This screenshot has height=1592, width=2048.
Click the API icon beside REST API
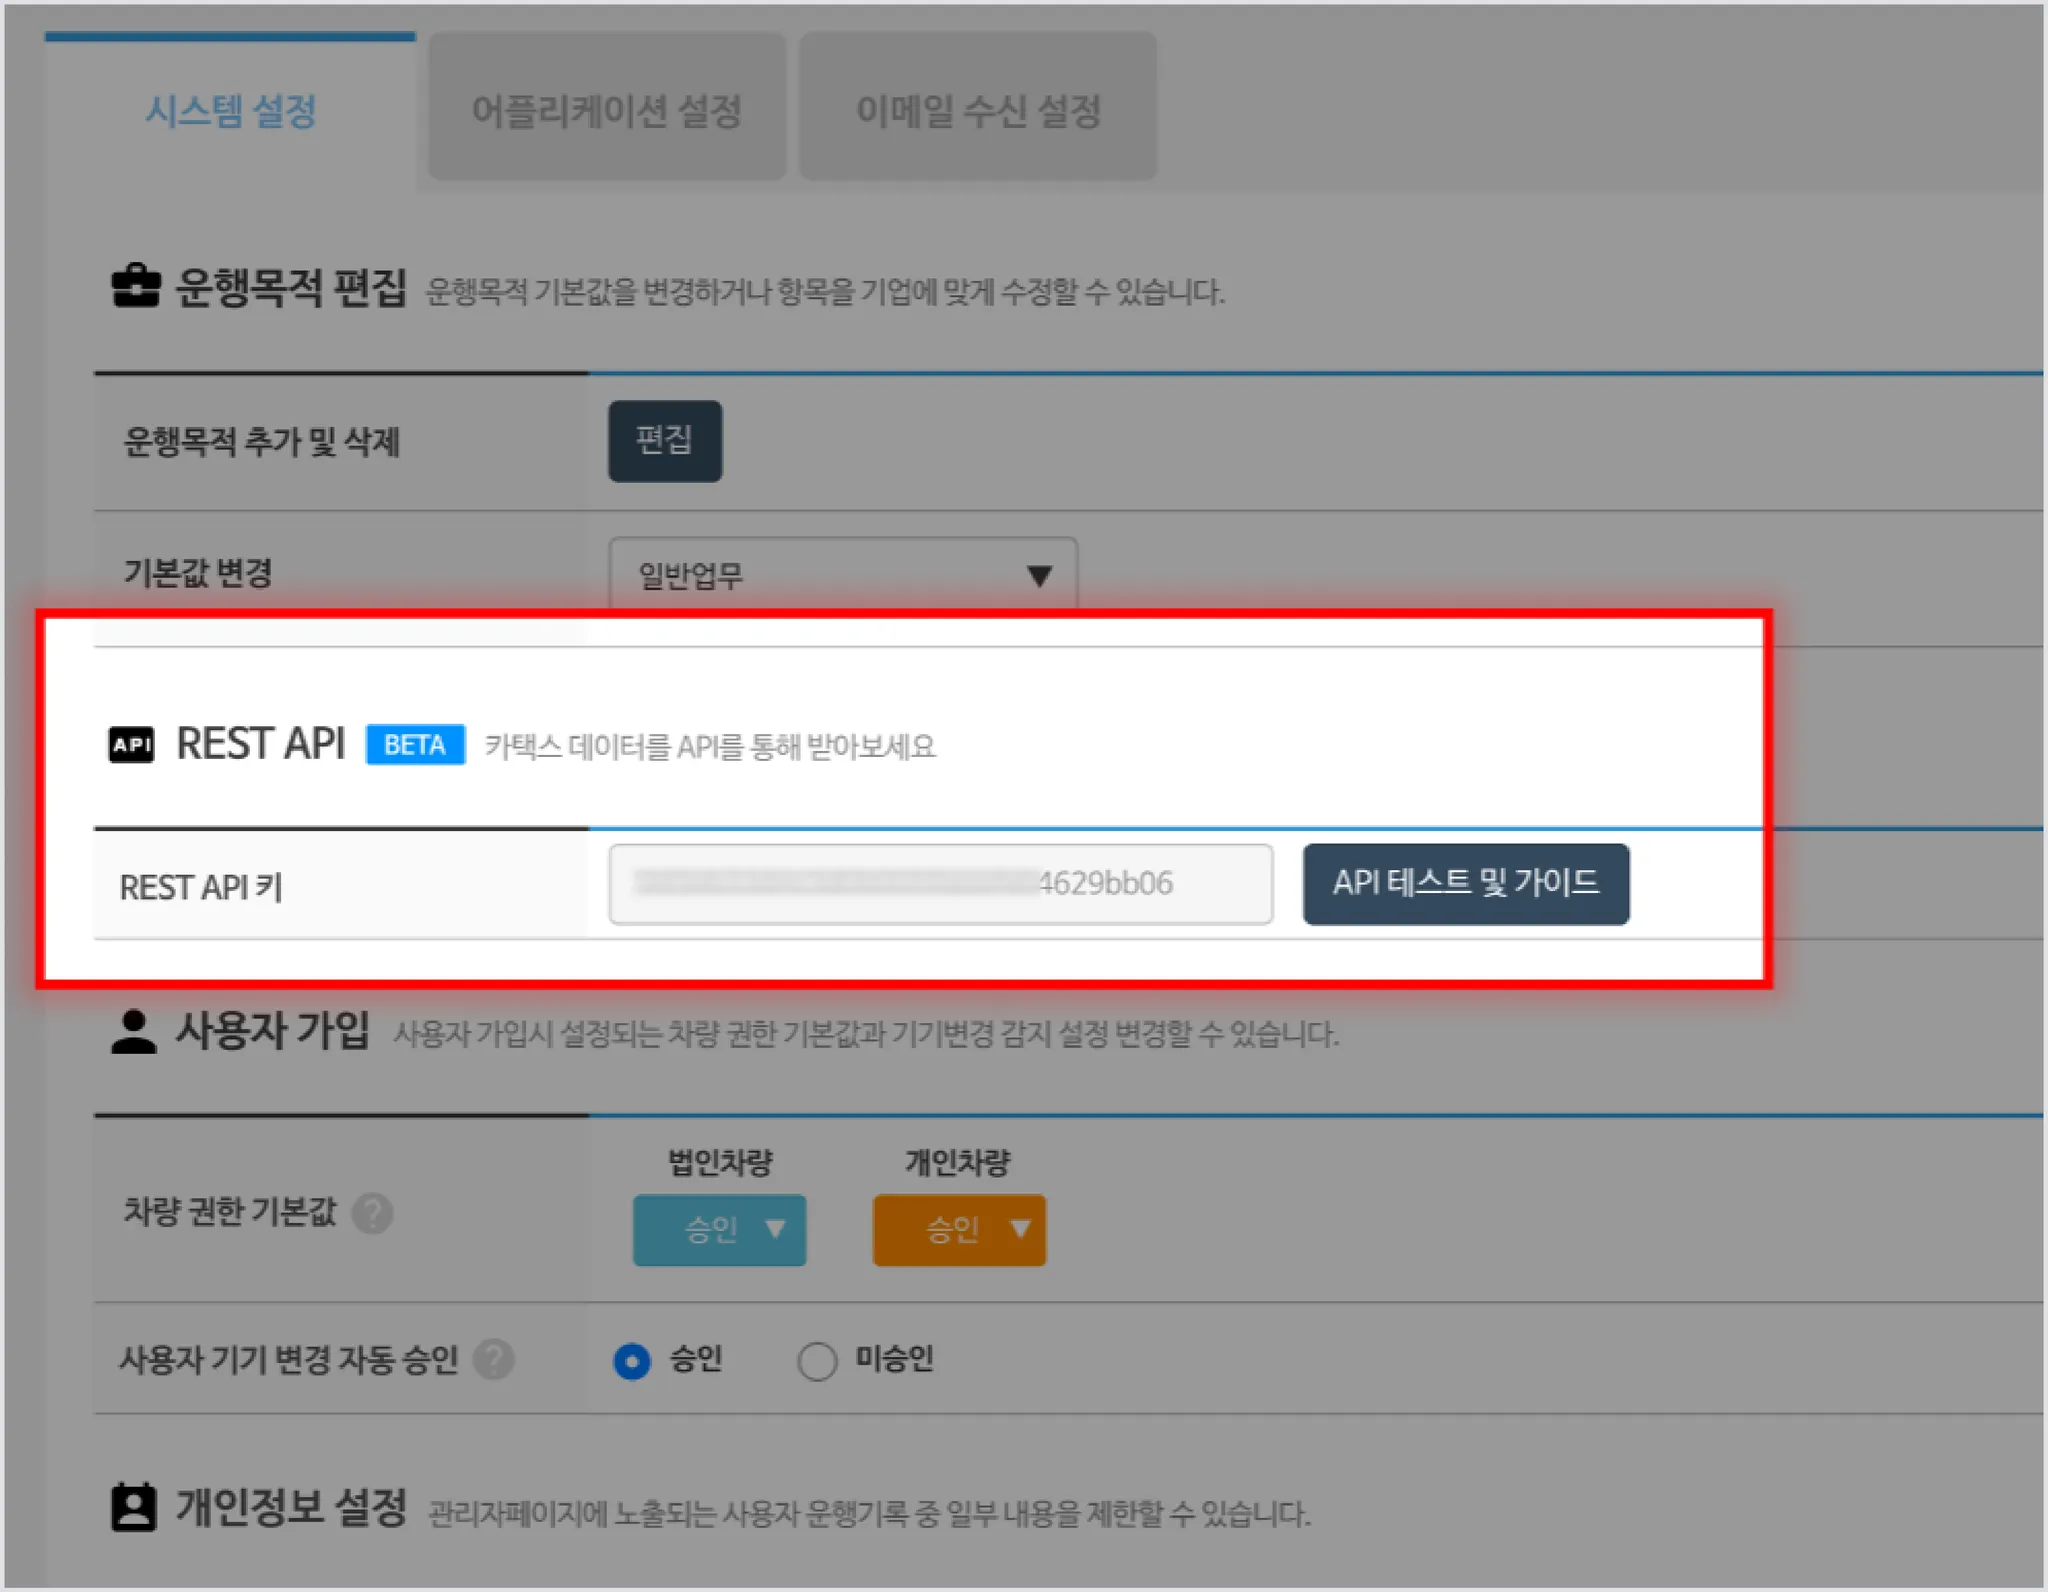(131, 745)
